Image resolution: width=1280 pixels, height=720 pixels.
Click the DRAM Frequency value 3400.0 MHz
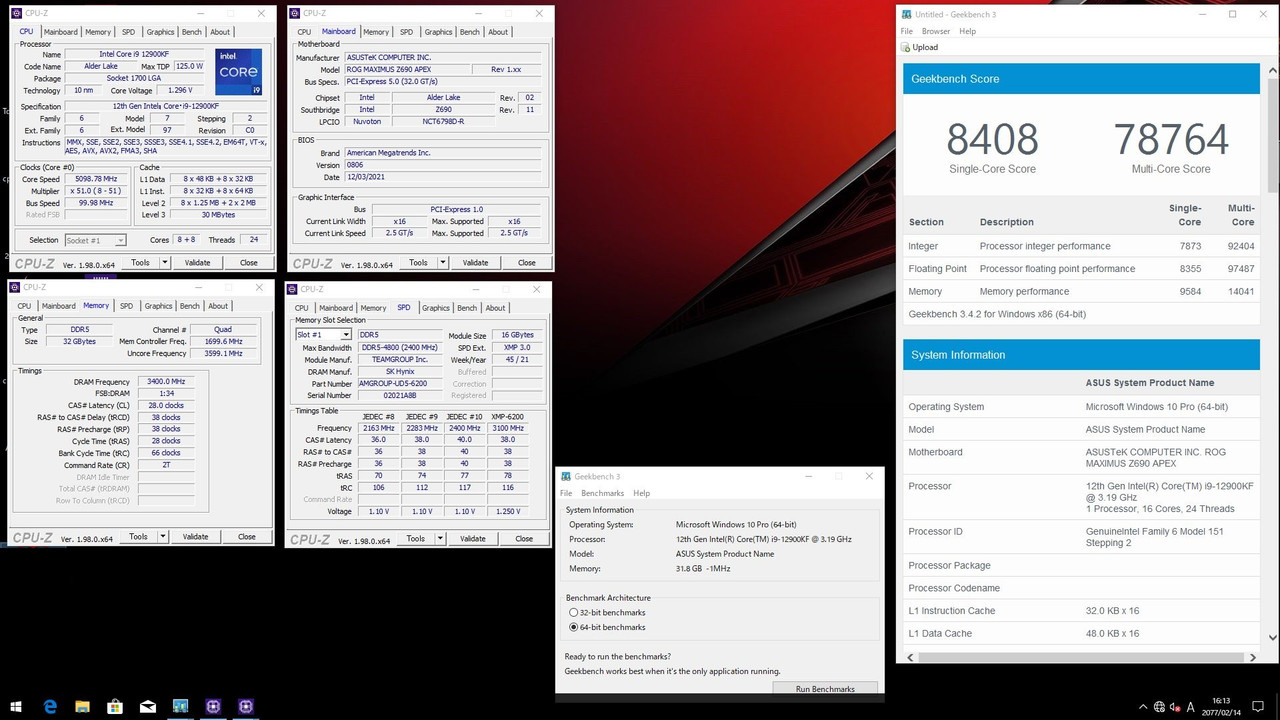pos(165,381)
